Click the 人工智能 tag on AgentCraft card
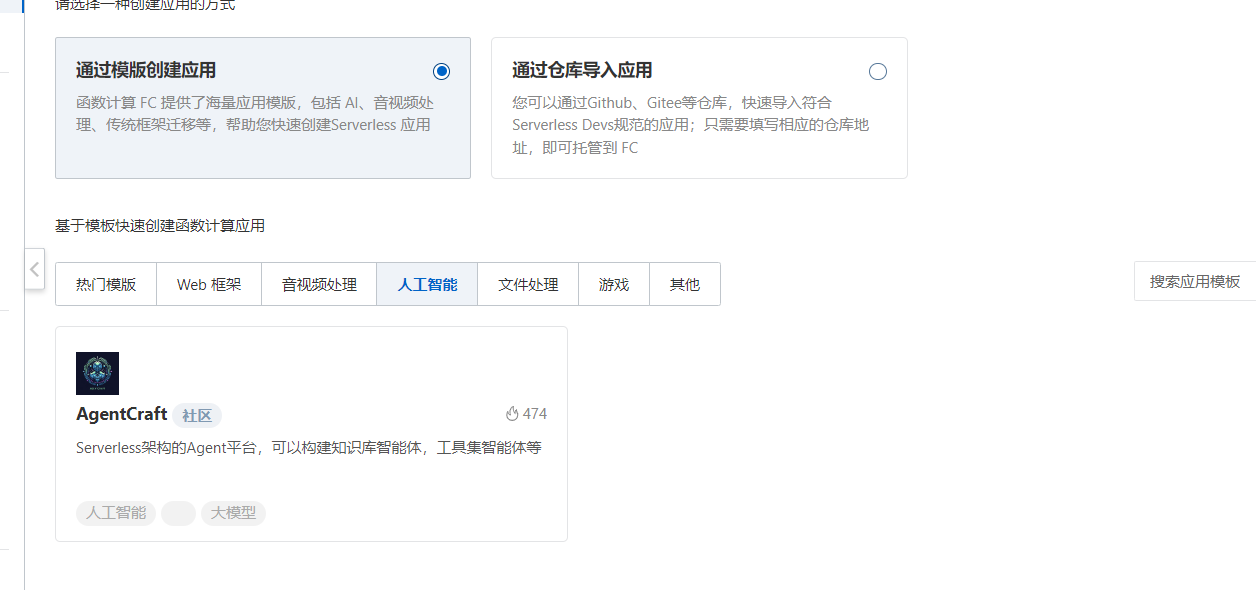 coord(116,513)
